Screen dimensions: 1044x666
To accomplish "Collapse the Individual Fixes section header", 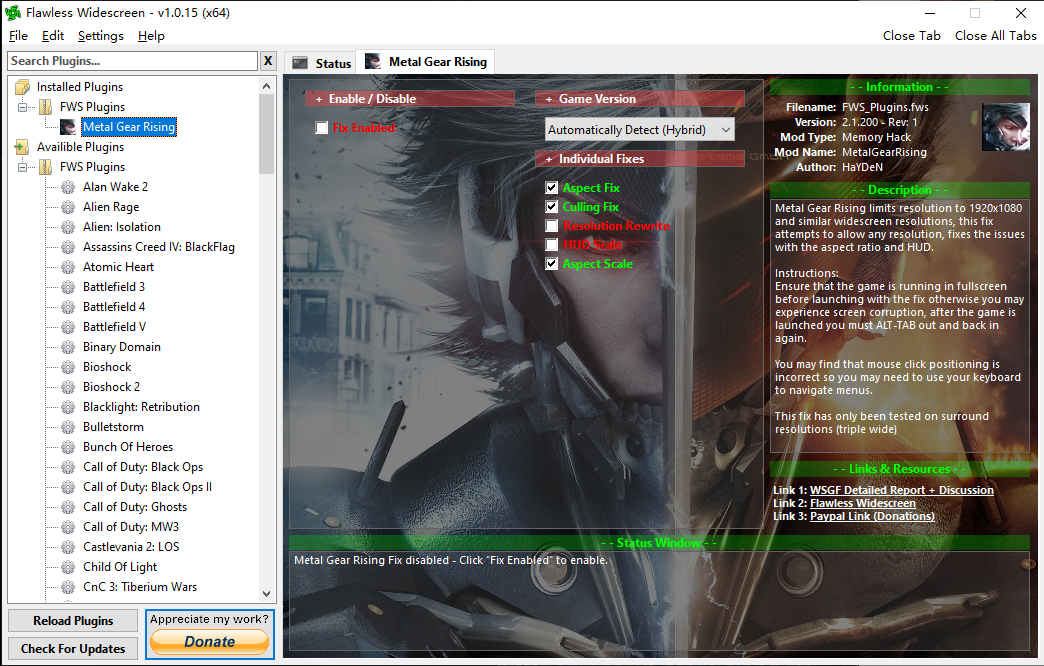I will (x=640, y=159).
